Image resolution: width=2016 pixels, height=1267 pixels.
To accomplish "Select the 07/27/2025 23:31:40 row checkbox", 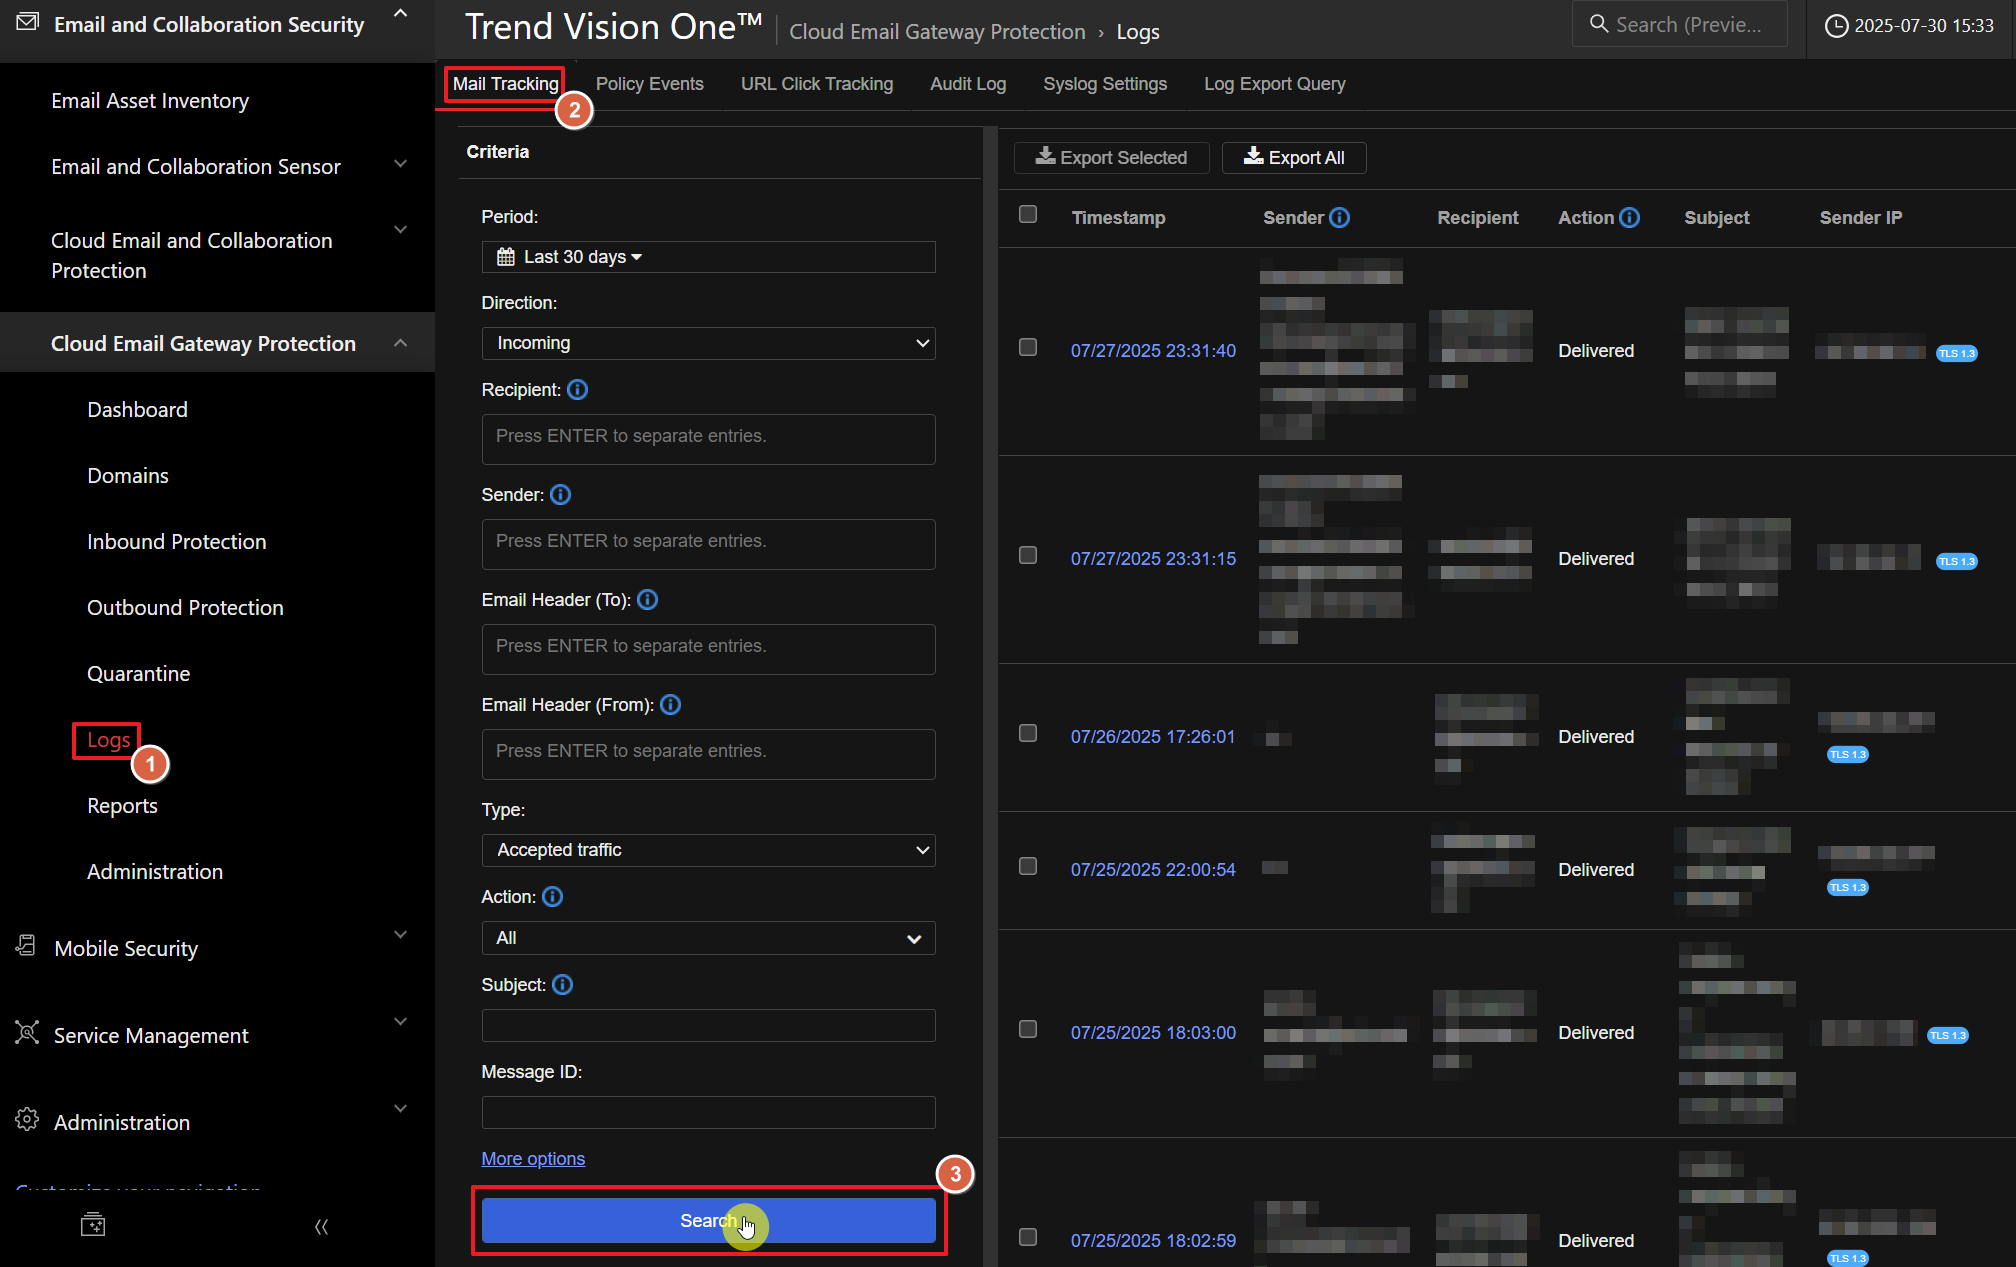I will pyautogui.click(x=1028, y=347).
